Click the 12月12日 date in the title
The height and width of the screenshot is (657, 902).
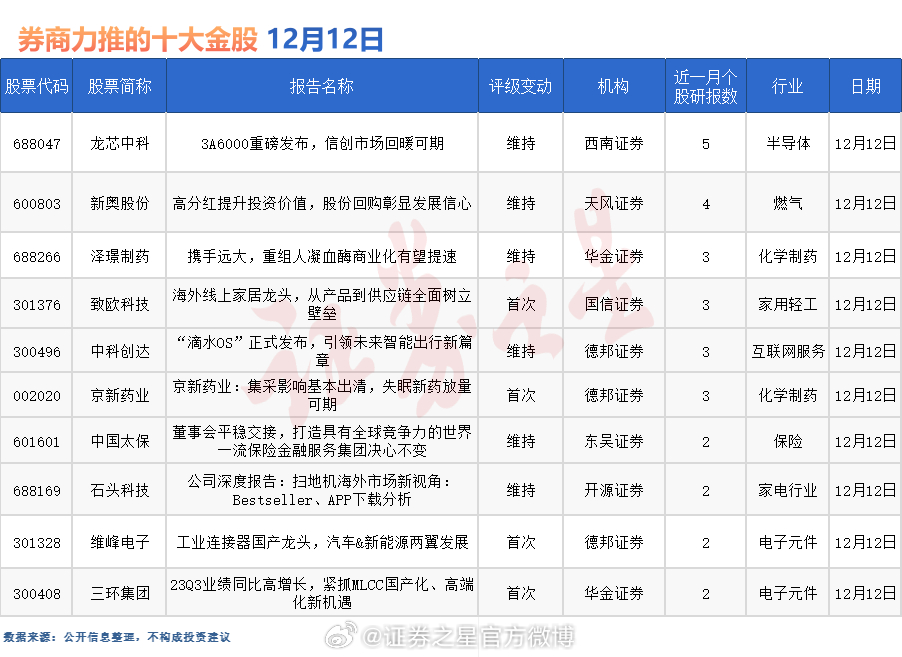point(325,40)
